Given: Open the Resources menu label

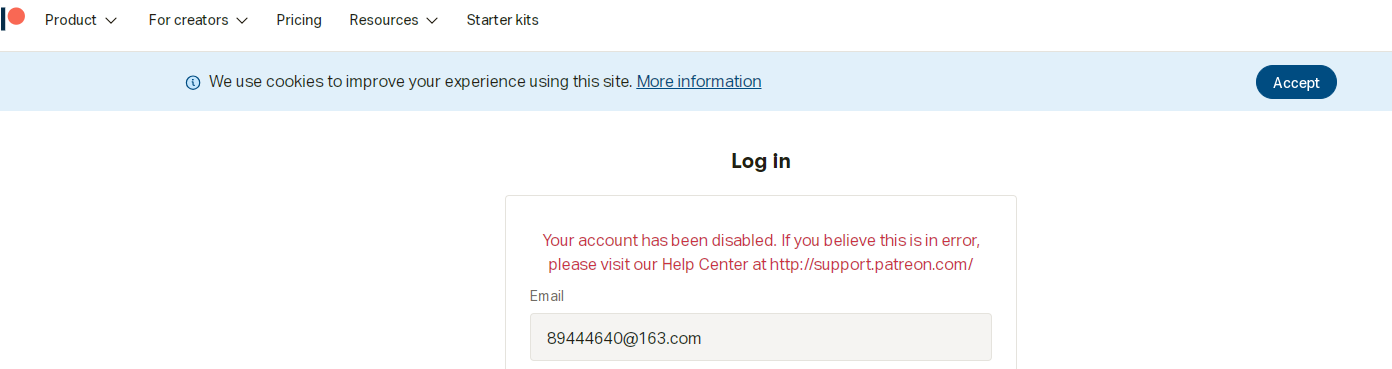Looking at the screenshot, I should point(383,20).
